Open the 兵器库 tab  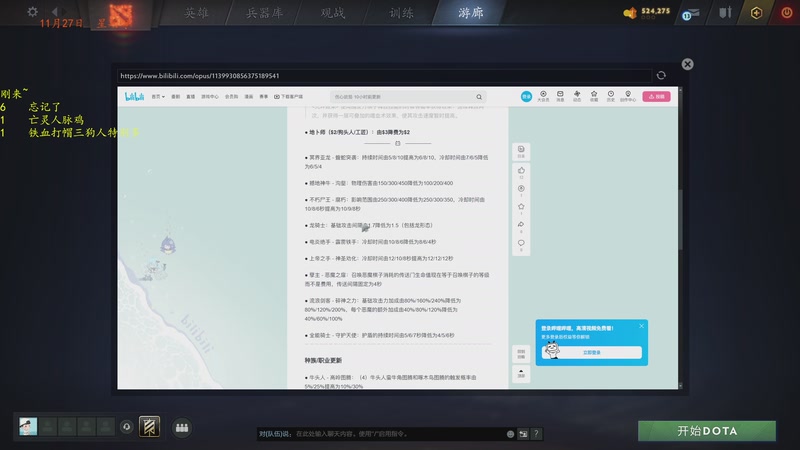264,13
